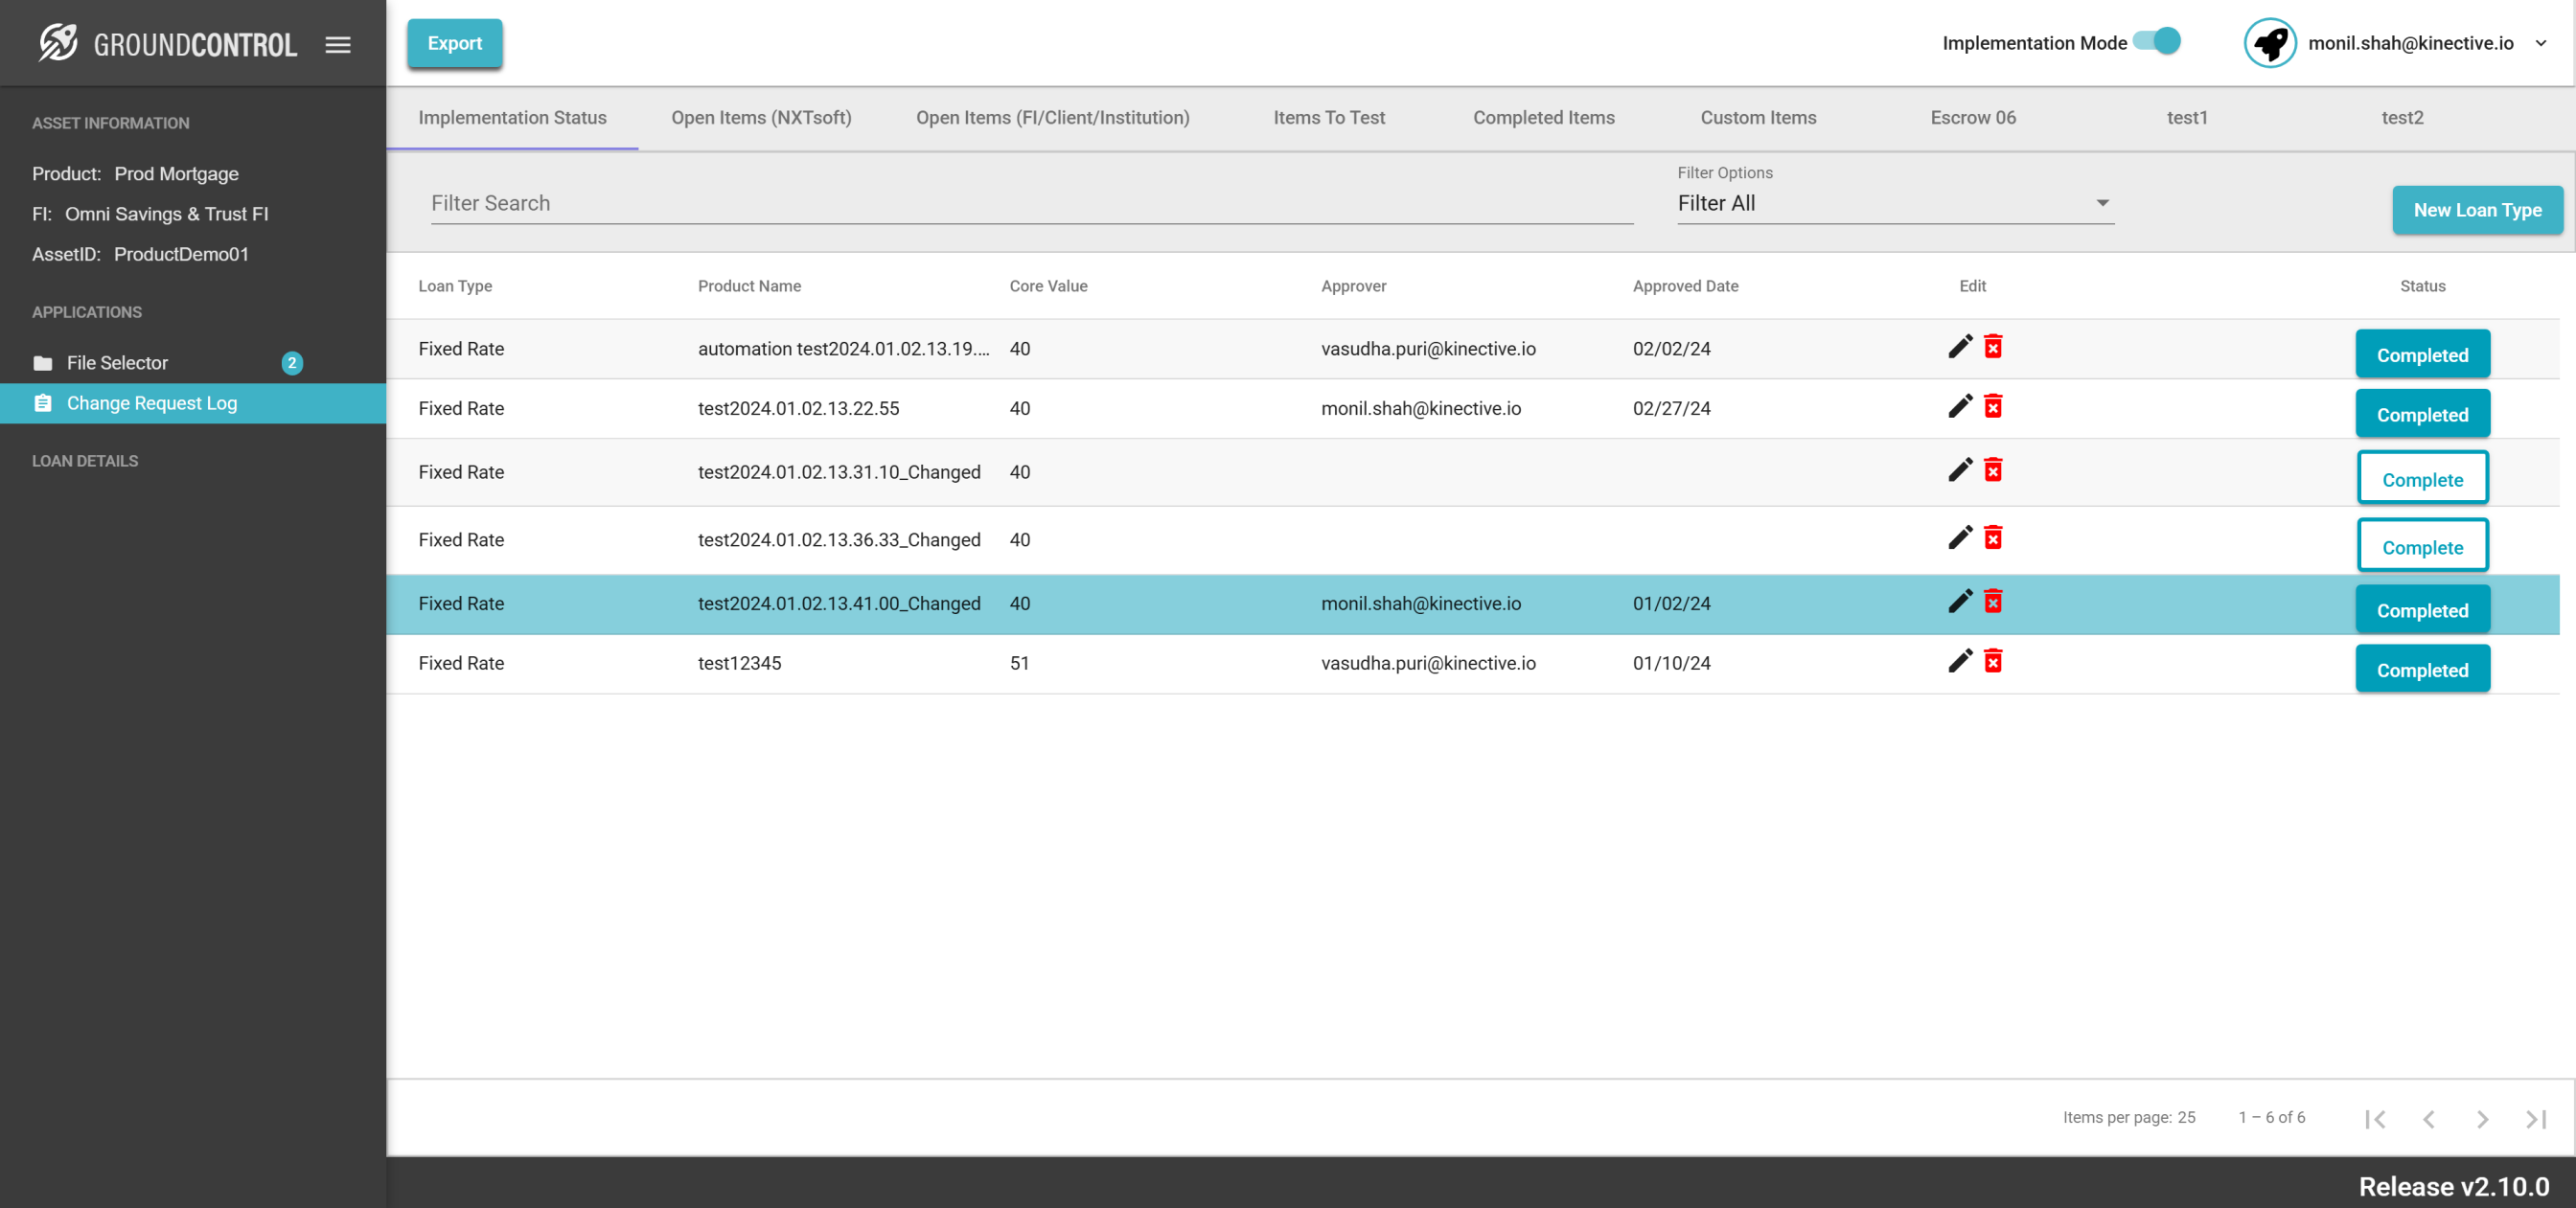Focus the Filter Search input field

pyautogui.click(x=1031, y=203)
